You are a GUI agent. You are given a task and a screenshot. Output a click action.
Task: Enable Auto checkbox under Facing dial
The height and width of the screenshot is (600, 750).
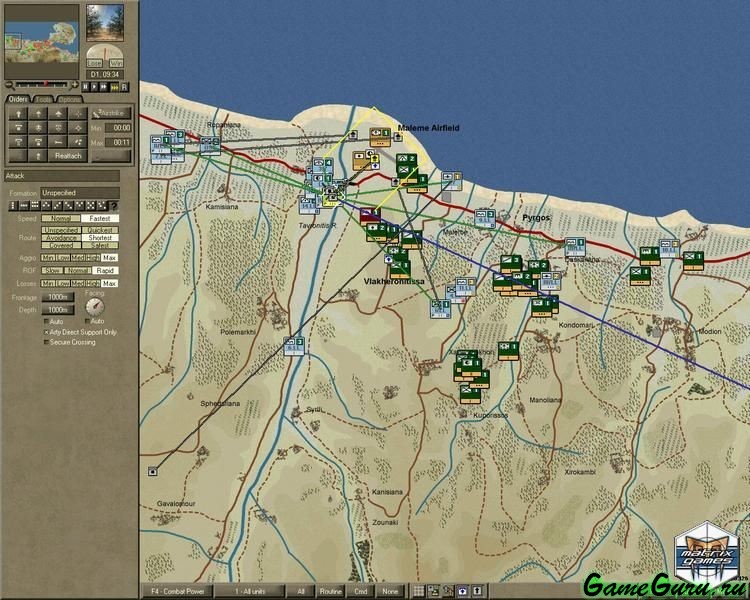(88, 321)
